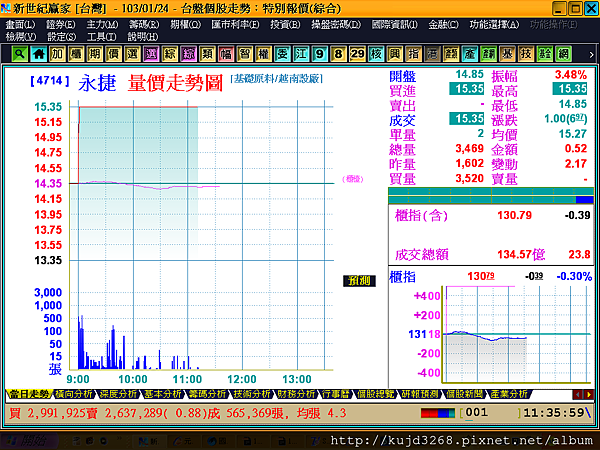The height and width of the screenshot is (450, 600).
Task: Switch to the 產業分析 tab
Action: [509, 394]
